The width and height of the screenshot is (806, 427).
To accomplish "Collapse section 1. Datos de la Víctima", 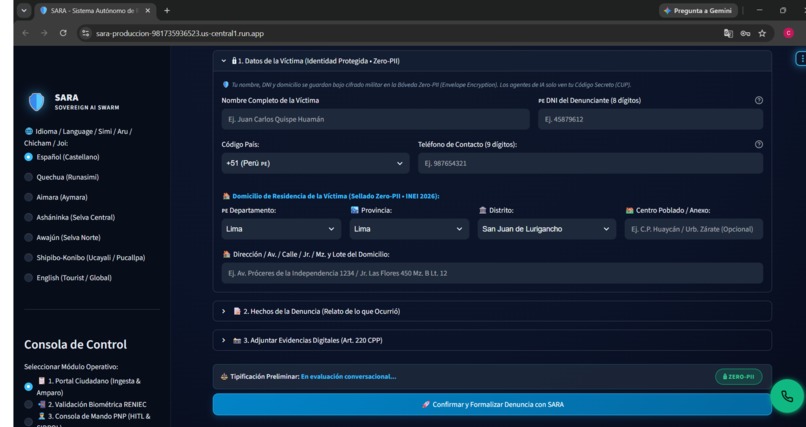I will [492, 61].
